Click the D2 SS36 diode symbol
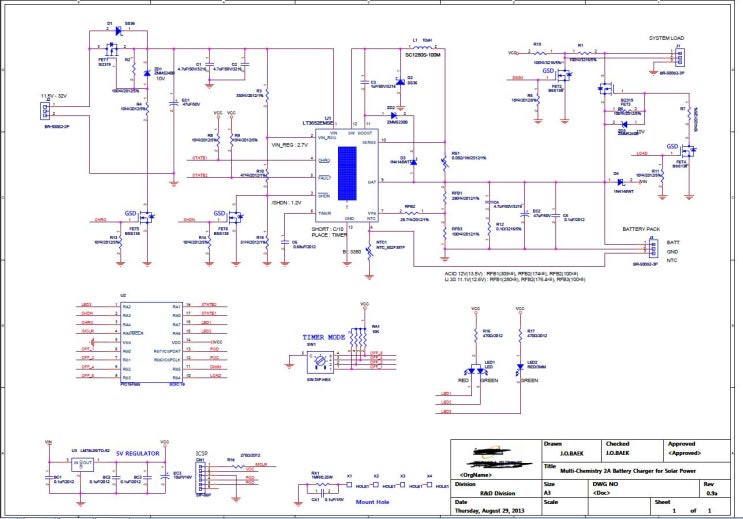Viewport: 743px width, 519px height. pyautogui.click(x=400, y=82)
